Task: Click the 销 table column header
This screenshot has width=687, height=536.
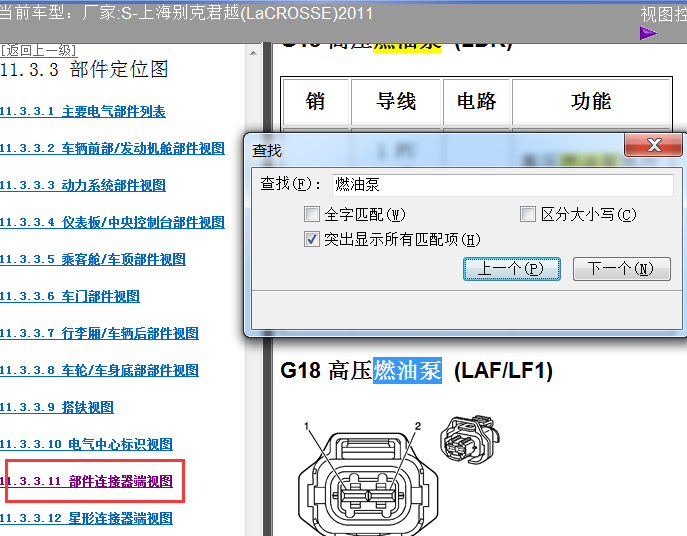Action: [x=315, y=102]
